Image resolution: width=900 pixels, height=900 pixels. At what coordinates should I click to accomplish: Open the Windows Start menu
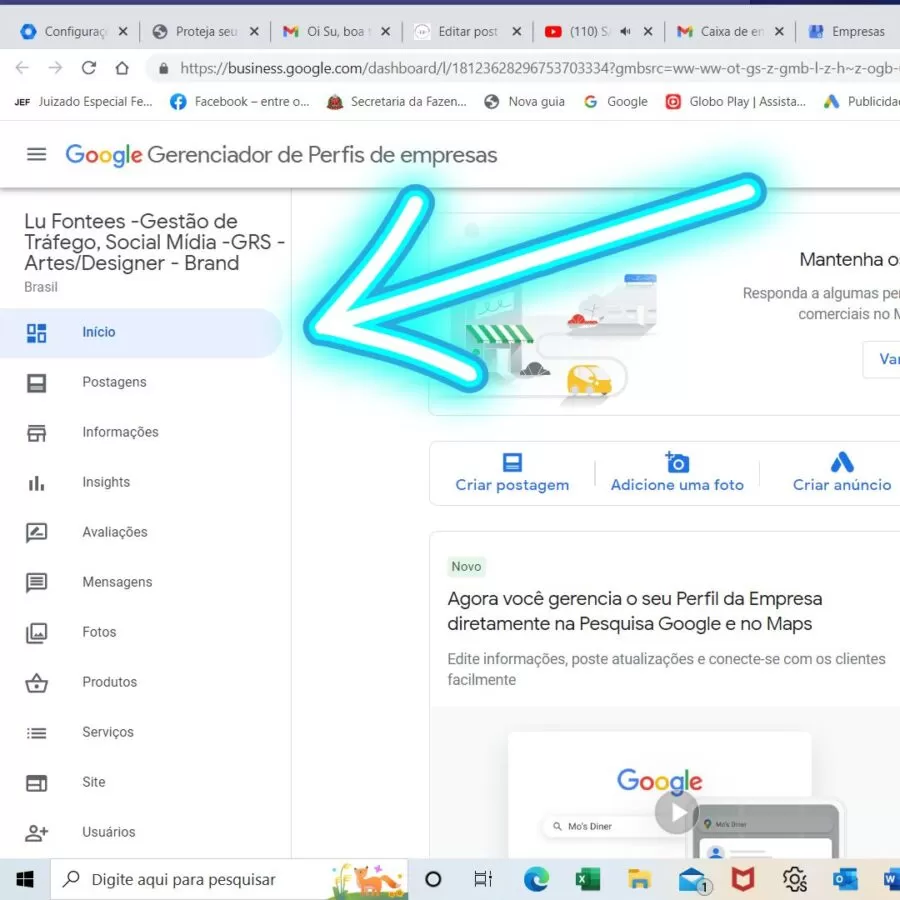point(25,879)
